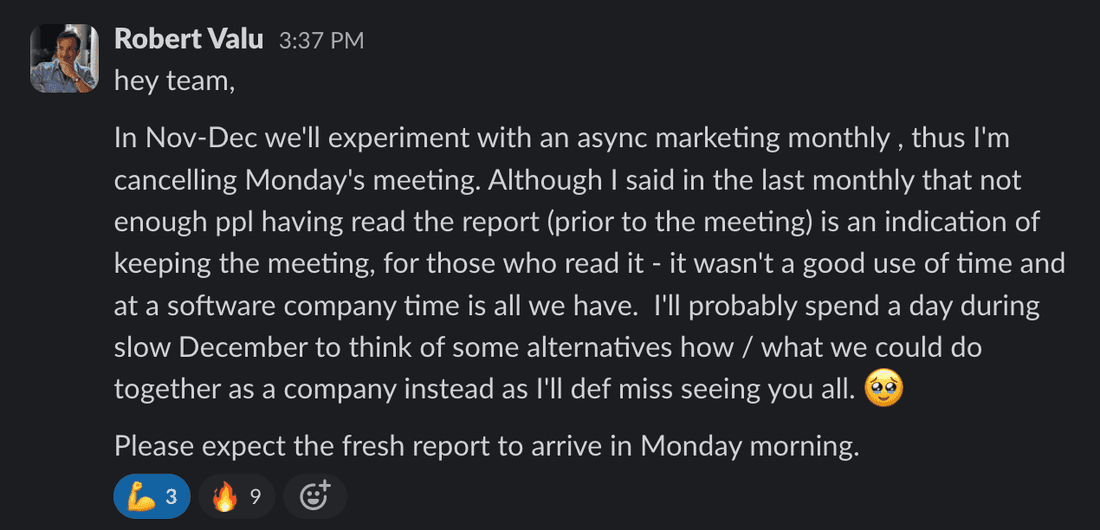The width and height of the screenshot is (1100, 530).
Task: Open the 3:37 PM timestamp link
Action: click(x=321, y=41)
